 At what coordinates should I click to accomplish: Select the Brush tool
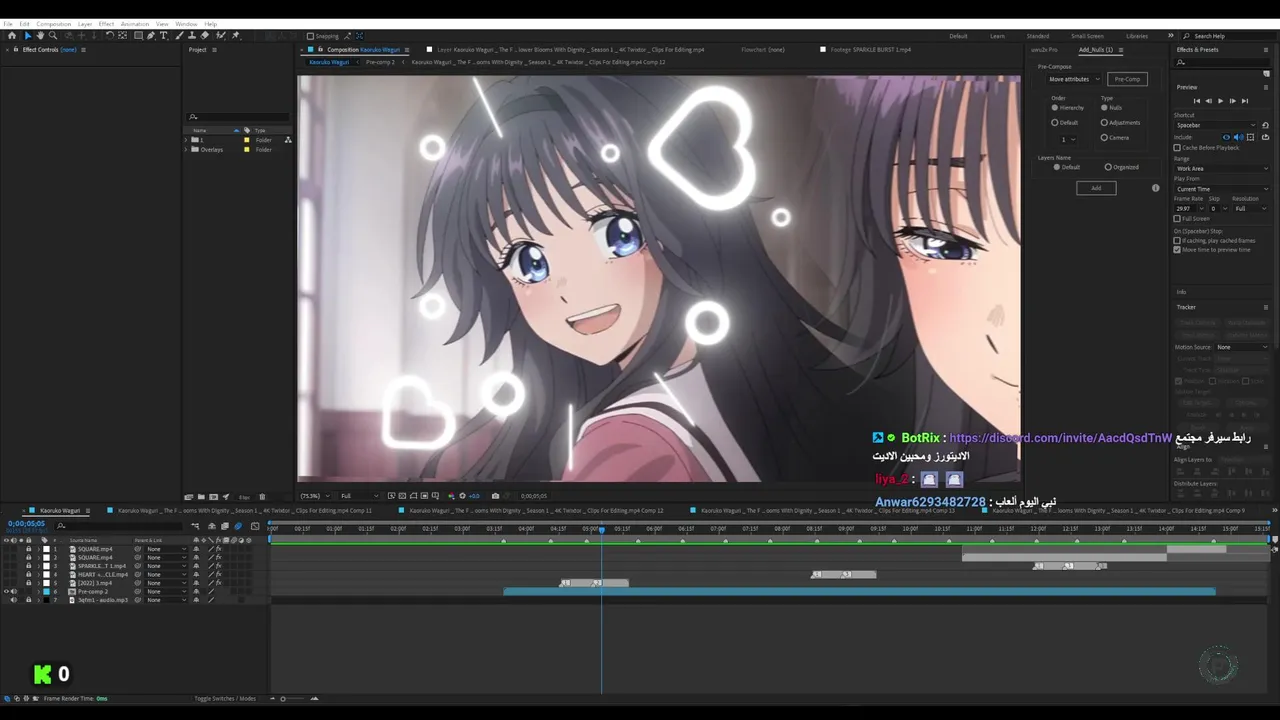click(179, 36)
